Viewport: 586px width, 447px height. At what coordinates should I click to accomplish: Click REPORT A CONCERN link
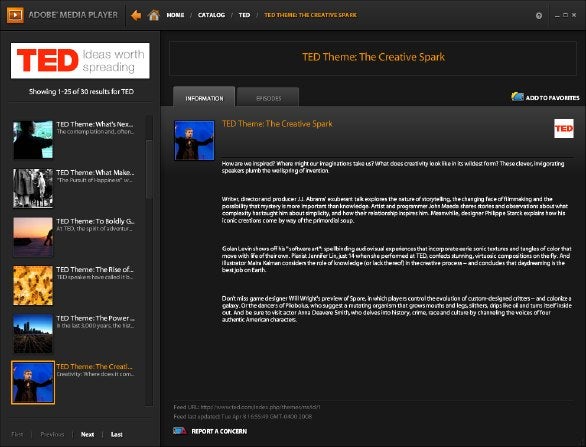pyautogui.click(x=219, y=431)
